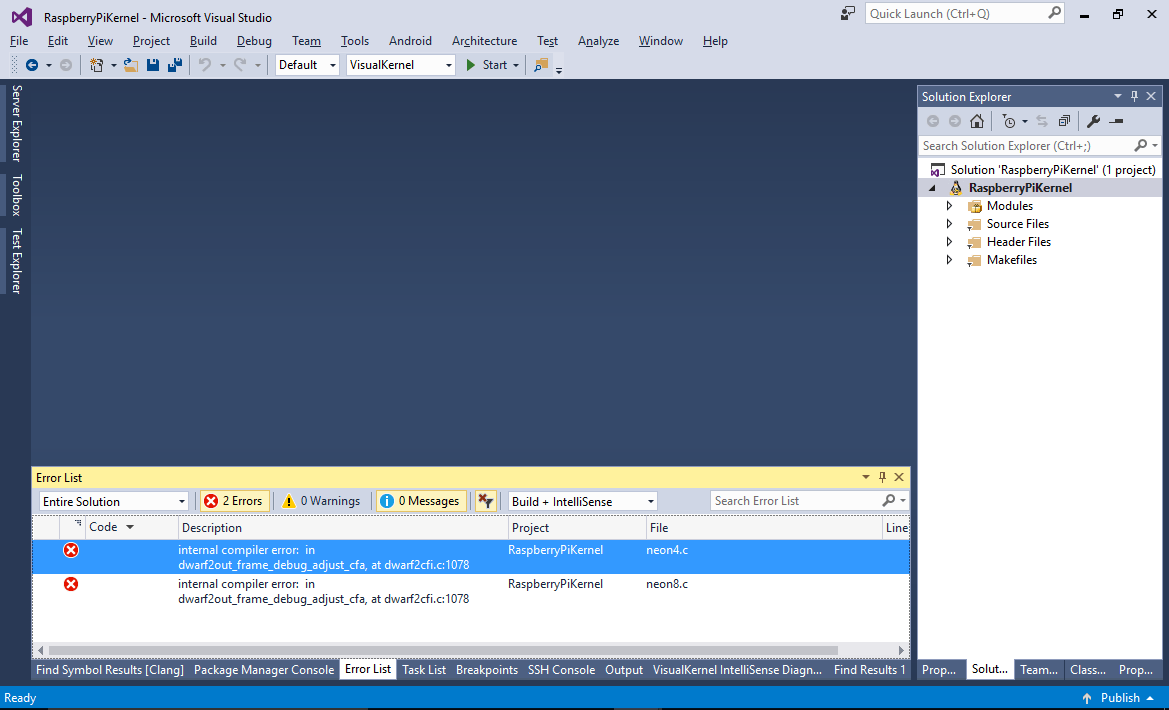Viewport: 1169px width, 710px height.
Task: Click the Undo icon
Action: click(206, 64)
